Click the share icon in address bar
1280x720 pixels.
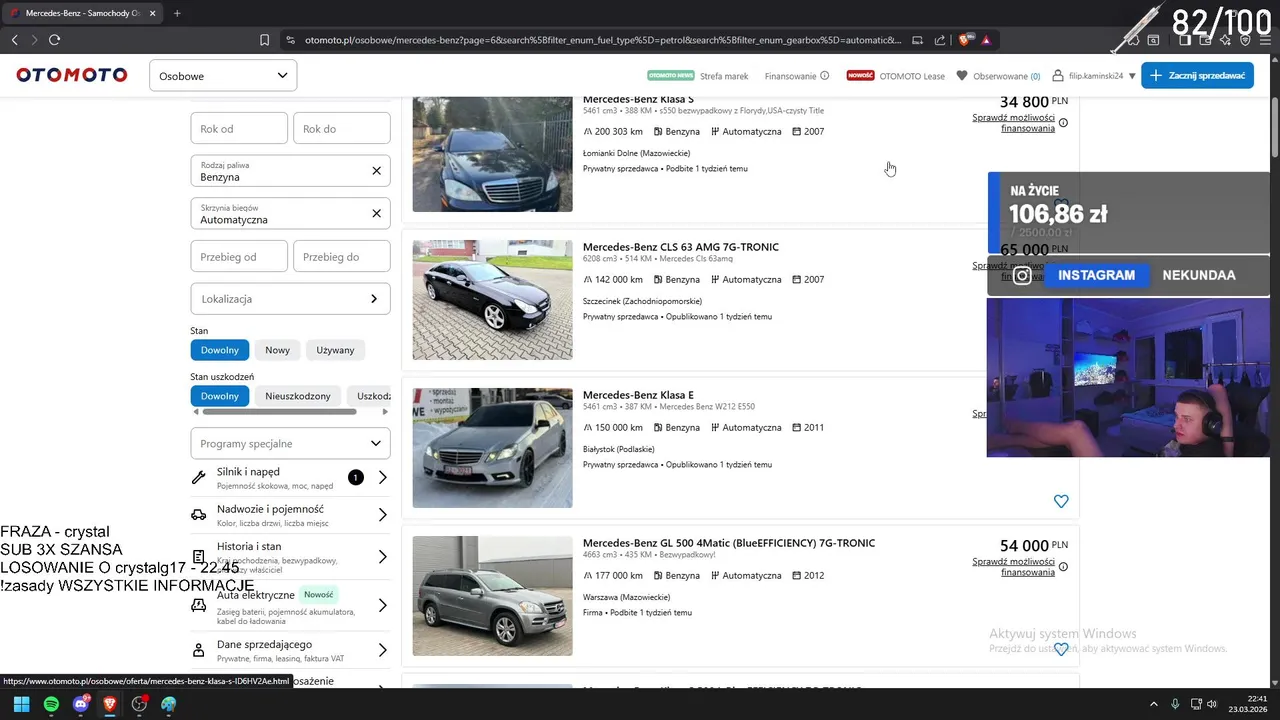(x=940, y=40)
